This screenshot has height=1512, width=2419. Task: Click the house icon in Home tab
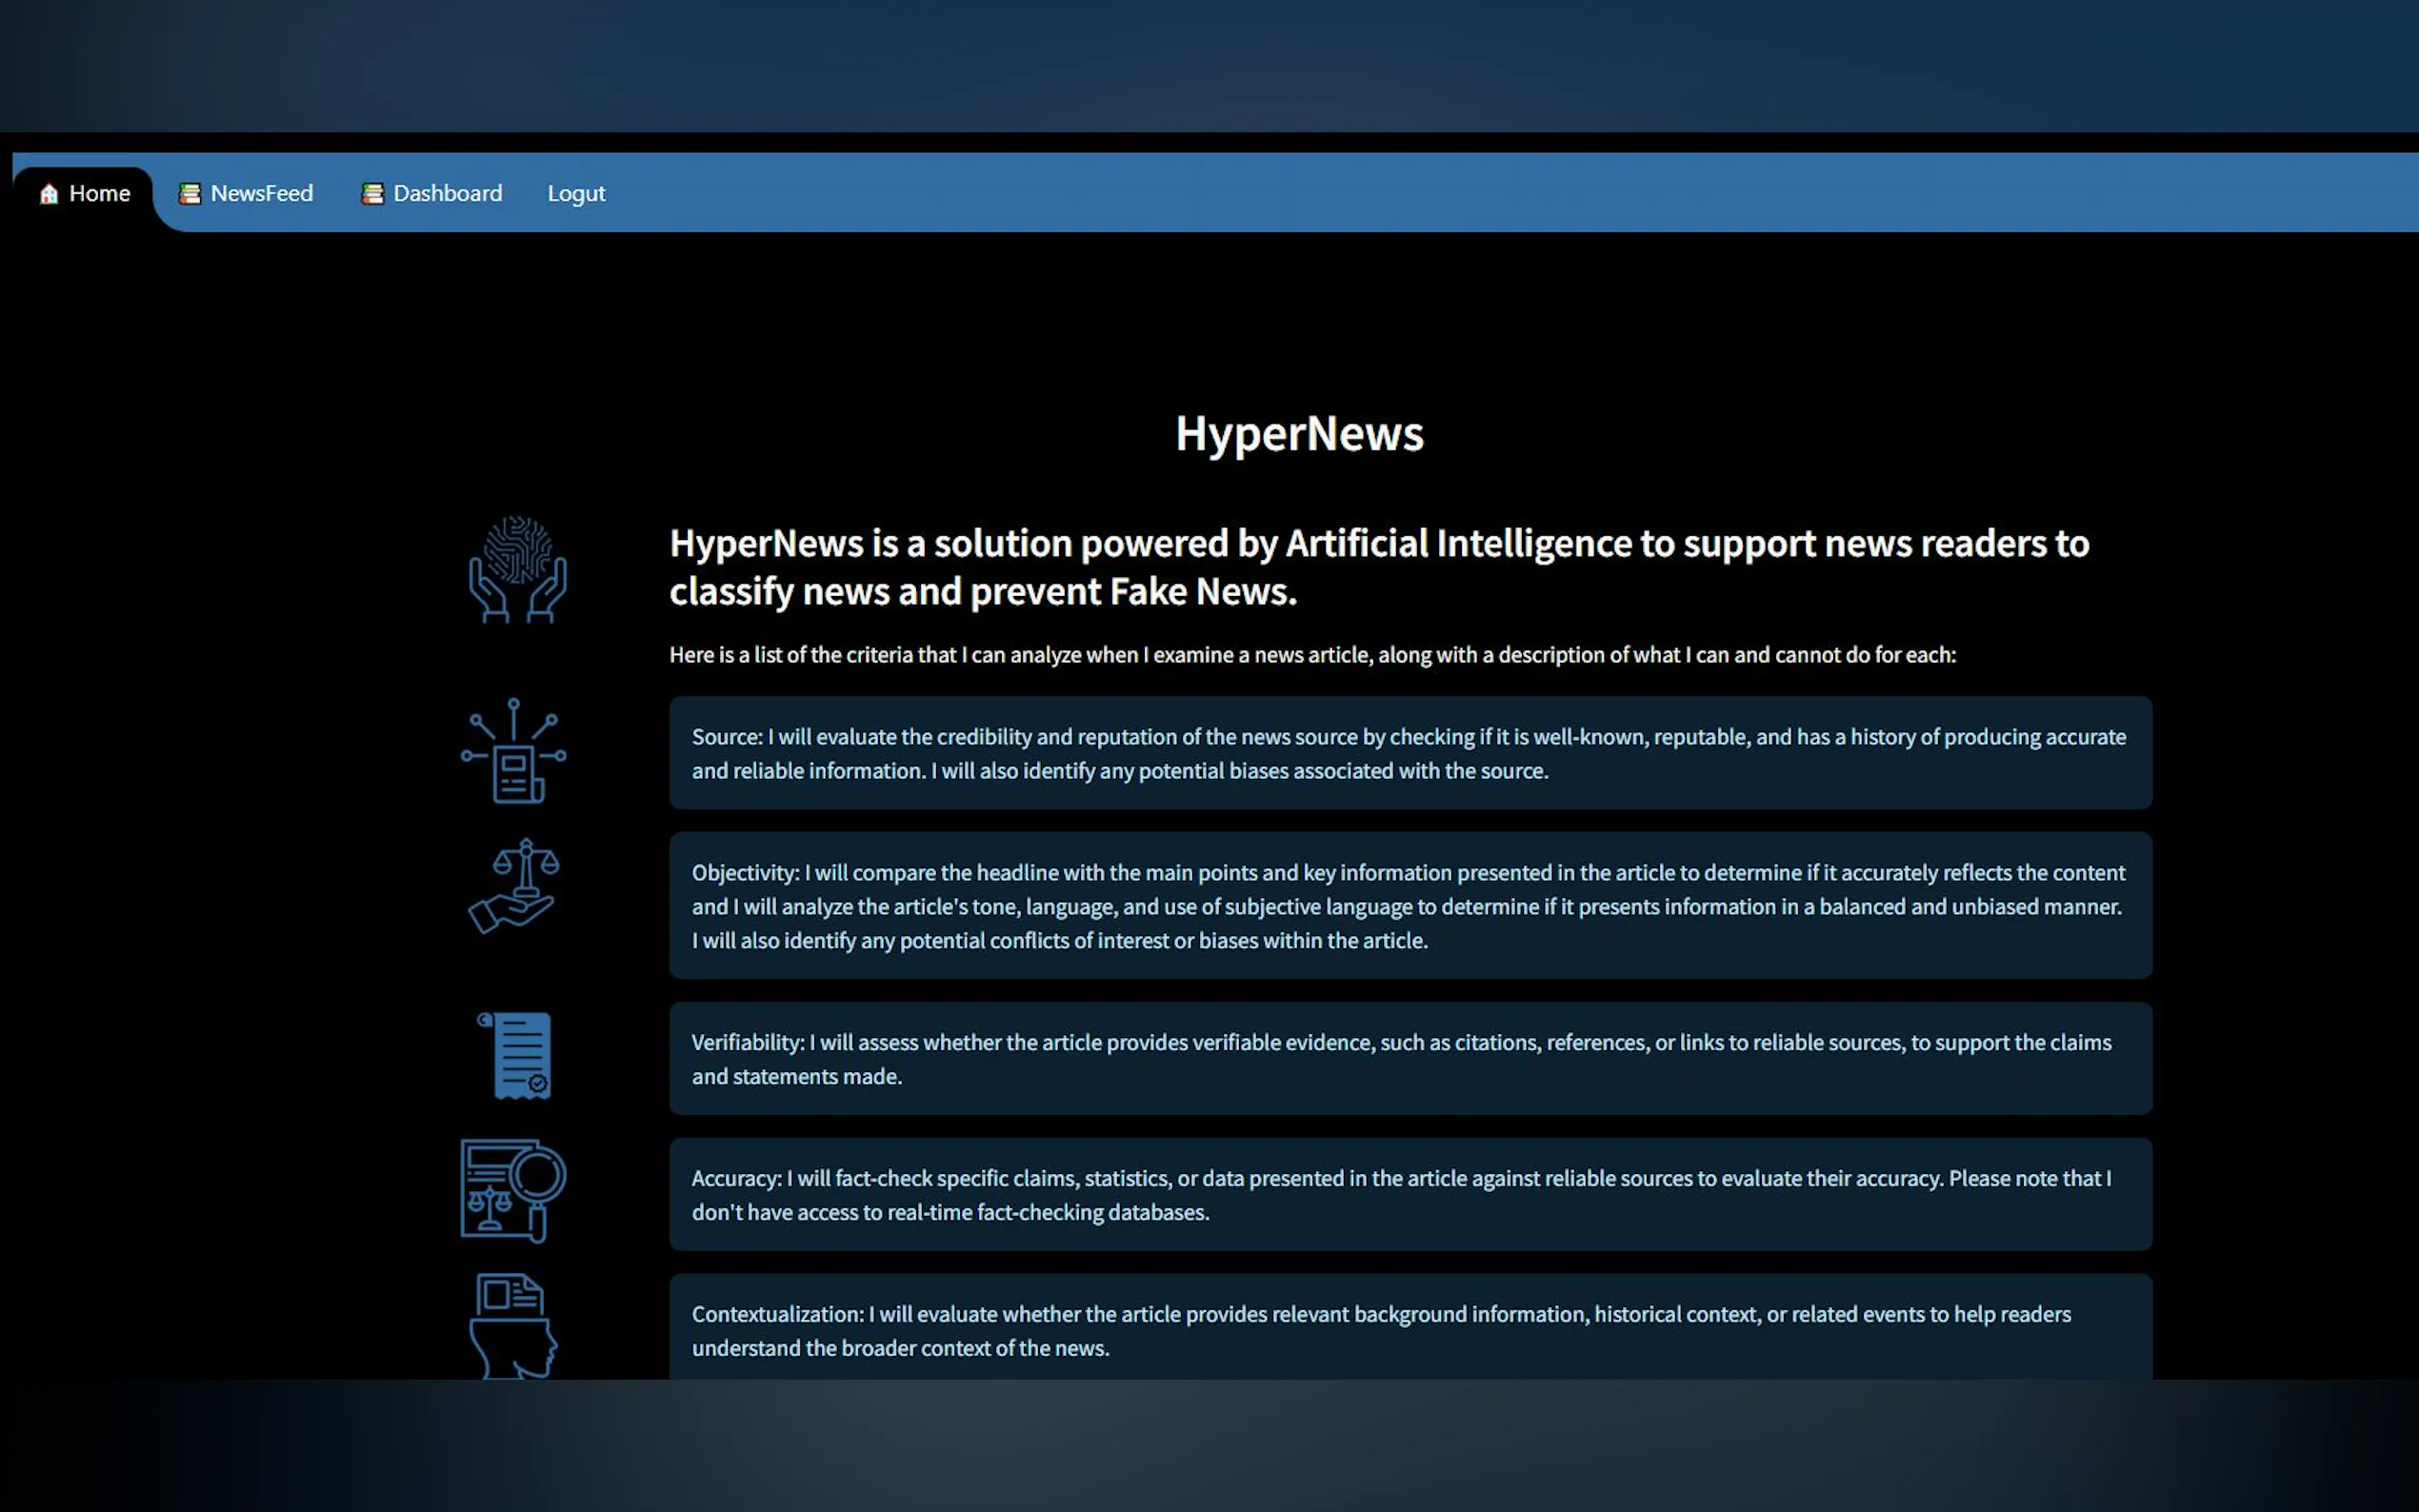[x=49, y=194]
